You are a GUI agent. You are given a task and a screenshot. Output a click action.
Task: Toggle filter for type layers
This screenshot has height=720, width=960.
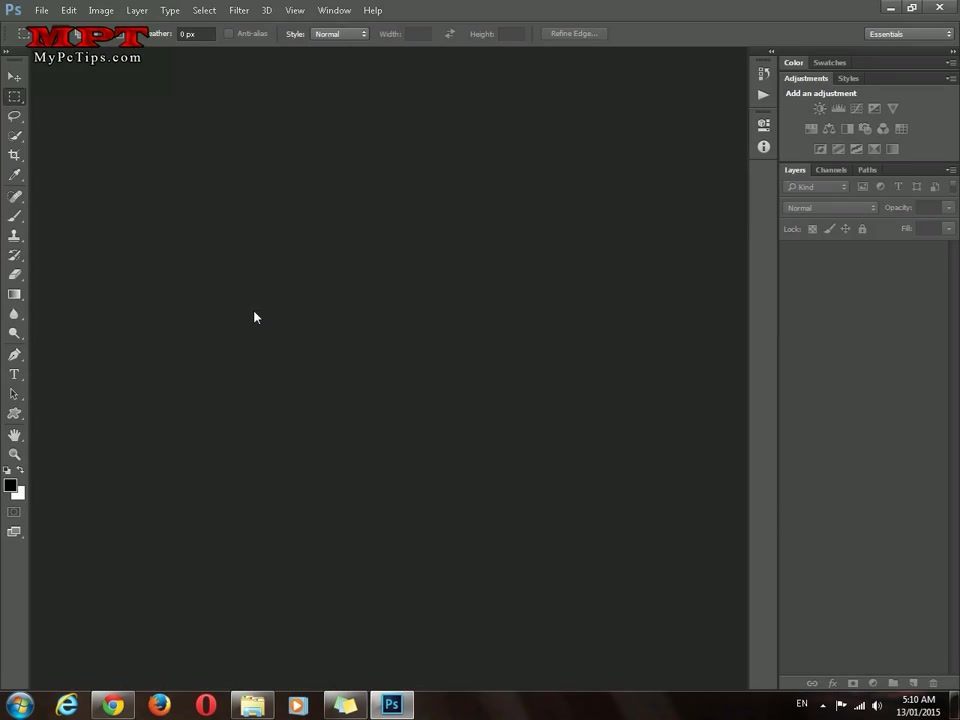click(x=898, y=187)
